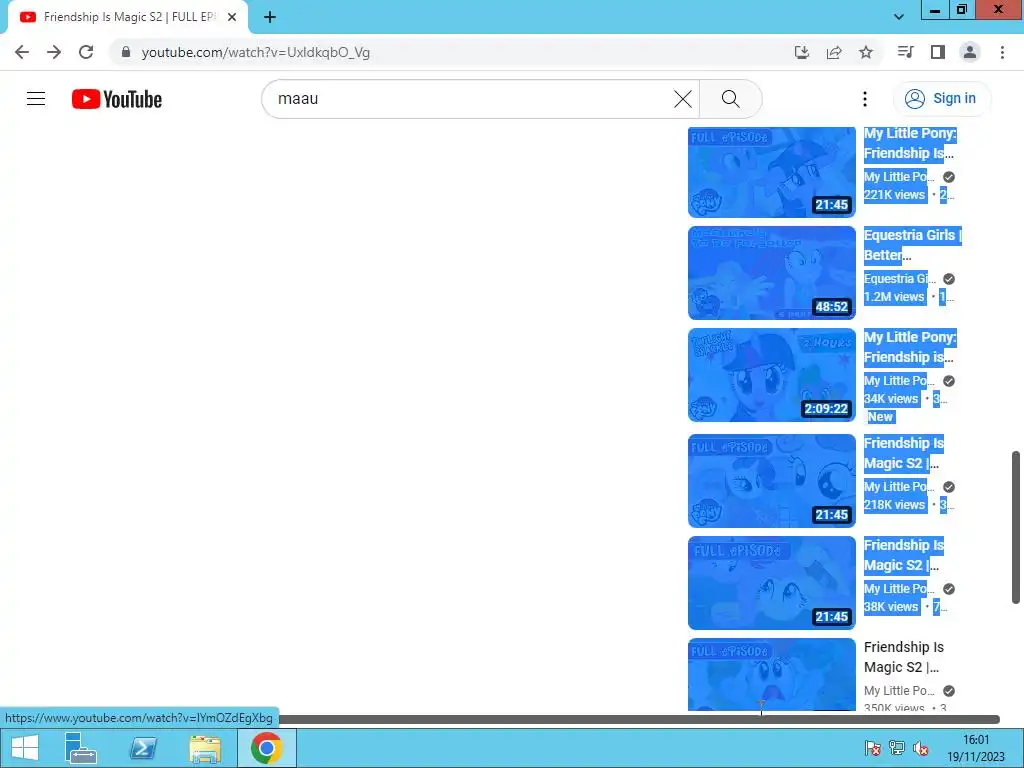The image size is (1024, 768).
Task: Click the Equestria Girls | Better title
Action: click(x=912, y=245)
